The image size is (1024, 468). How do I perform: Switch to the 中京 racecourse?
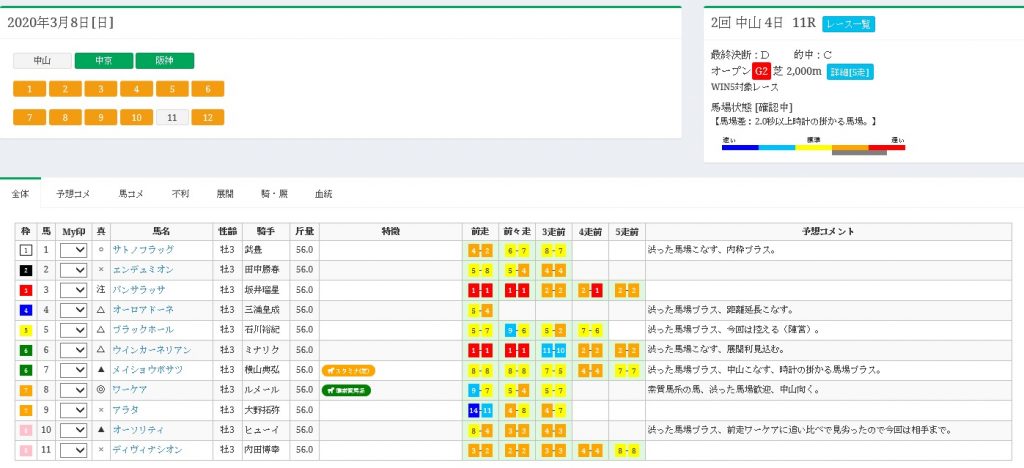point(103,60)
